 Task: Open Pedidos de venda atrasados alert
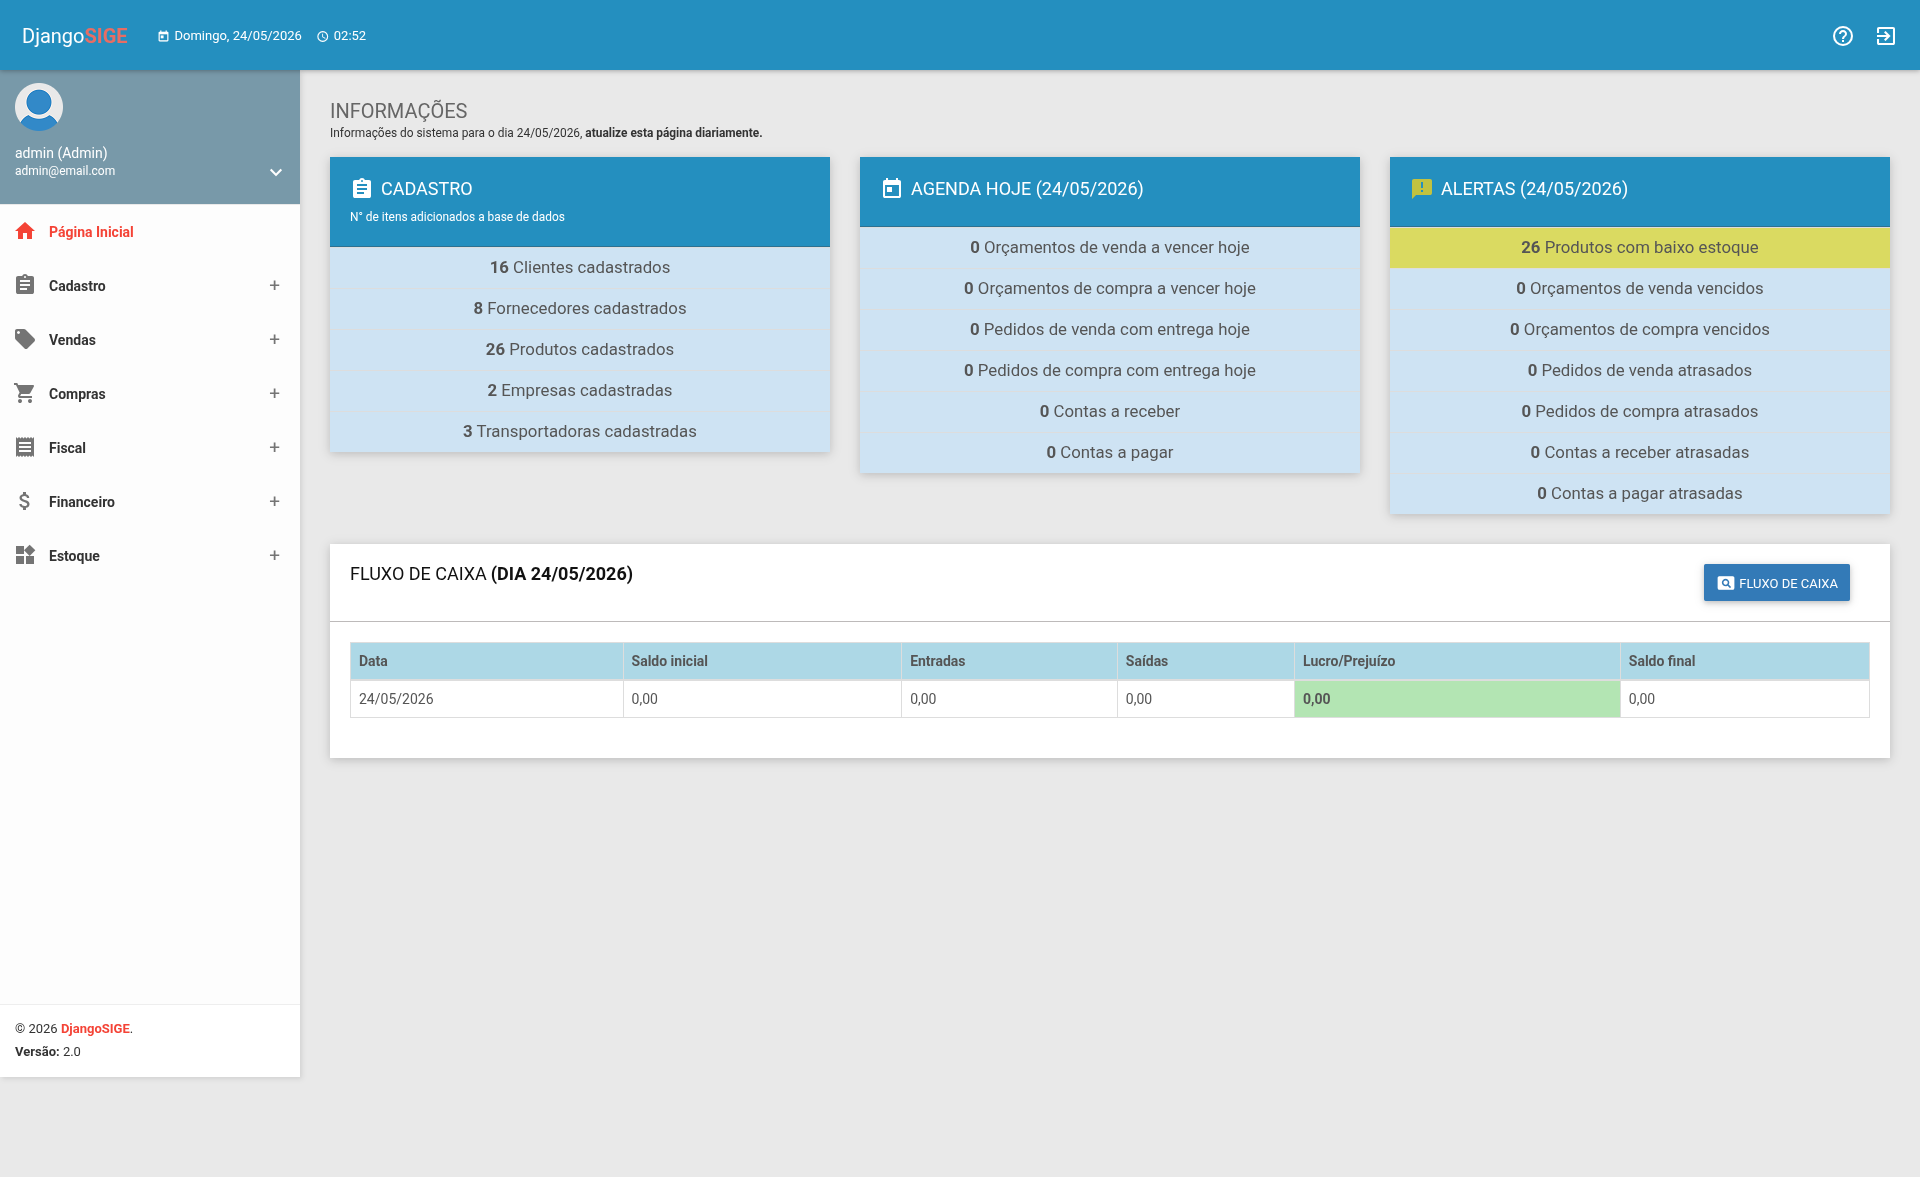tap(1640, 371)
